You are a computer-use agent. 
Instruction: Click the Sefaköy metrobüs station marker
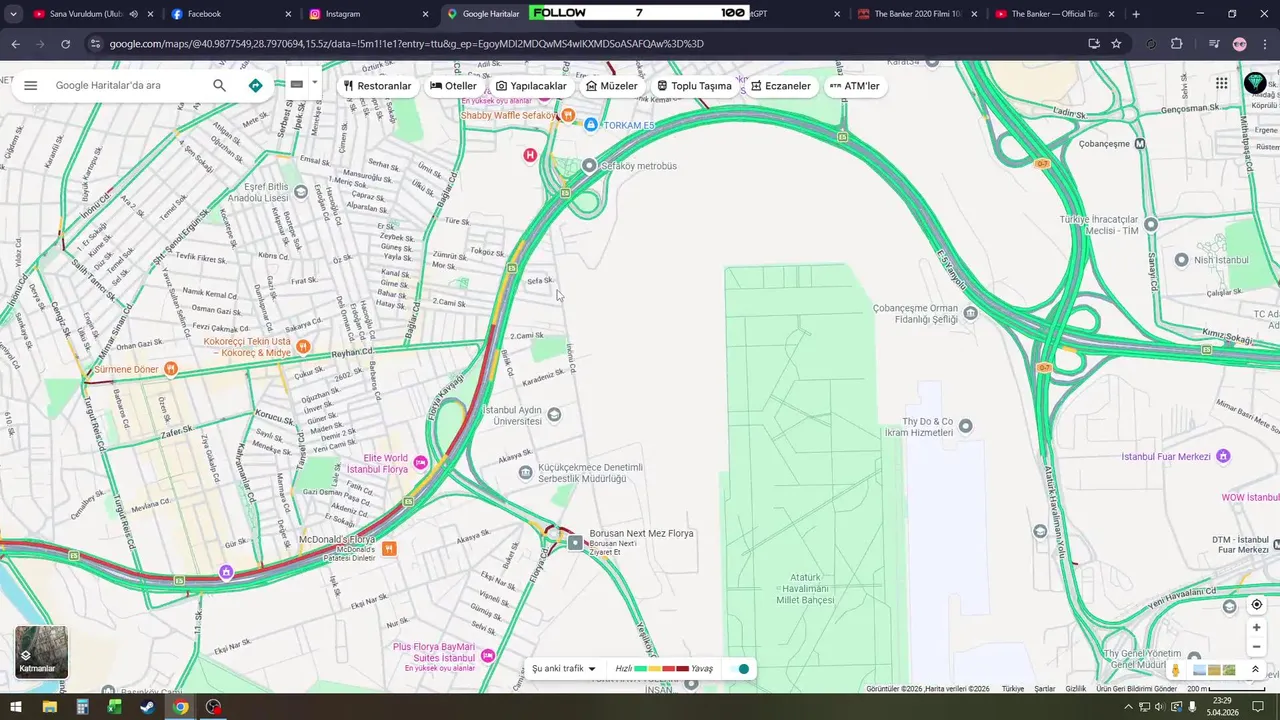[x=590, y=165]
